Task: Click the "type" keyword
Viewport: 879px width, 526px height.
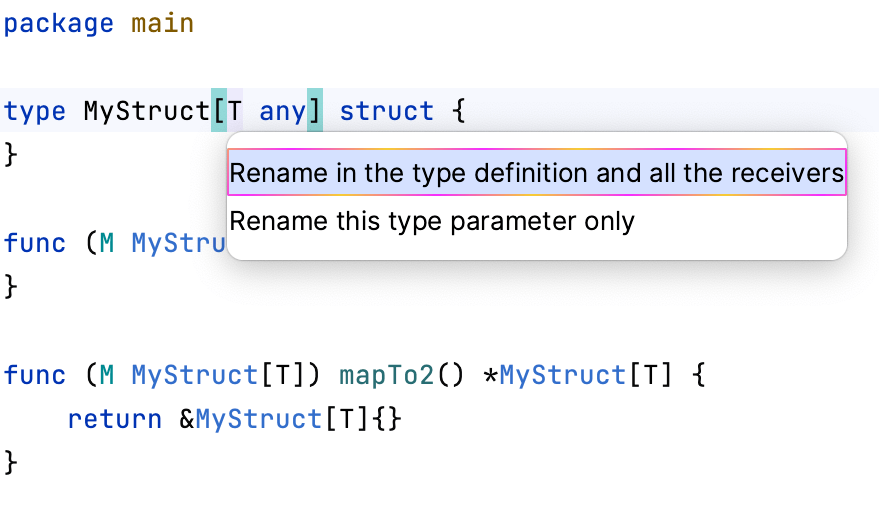Action: pos(35,111)
